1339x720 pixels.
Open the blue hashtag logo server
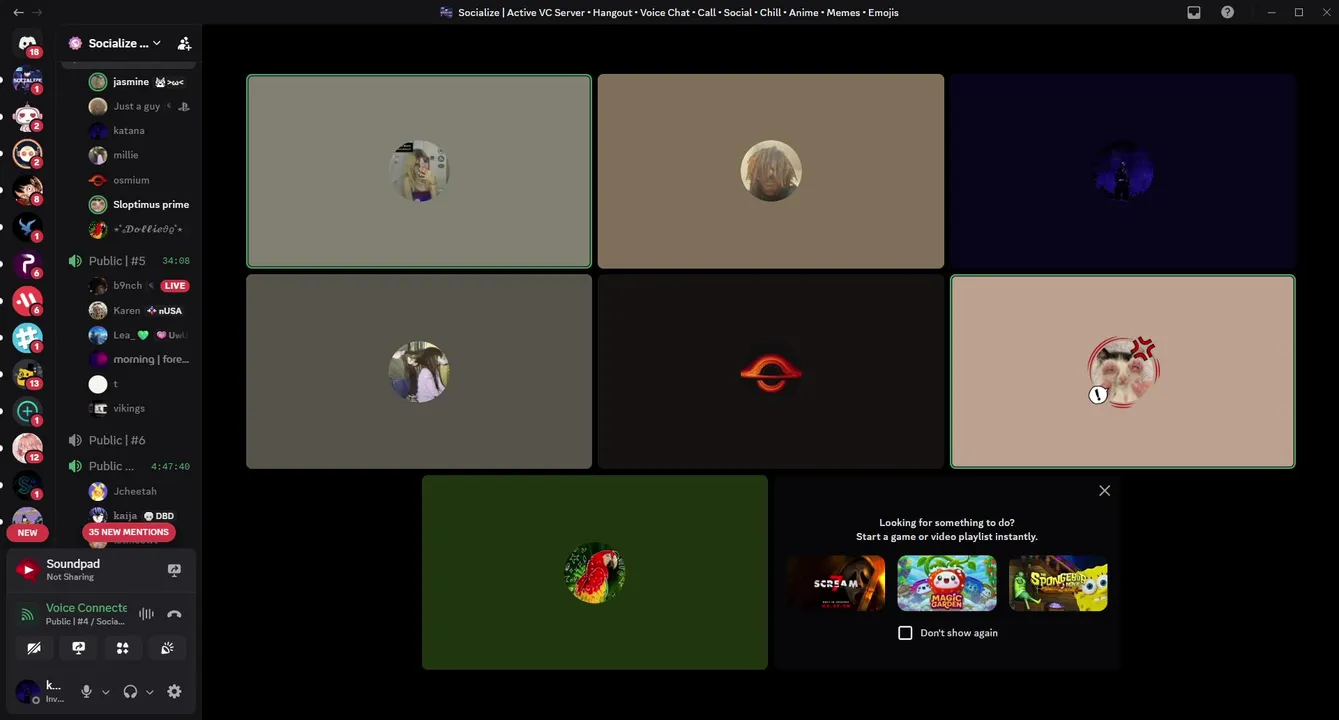(28, 338)
